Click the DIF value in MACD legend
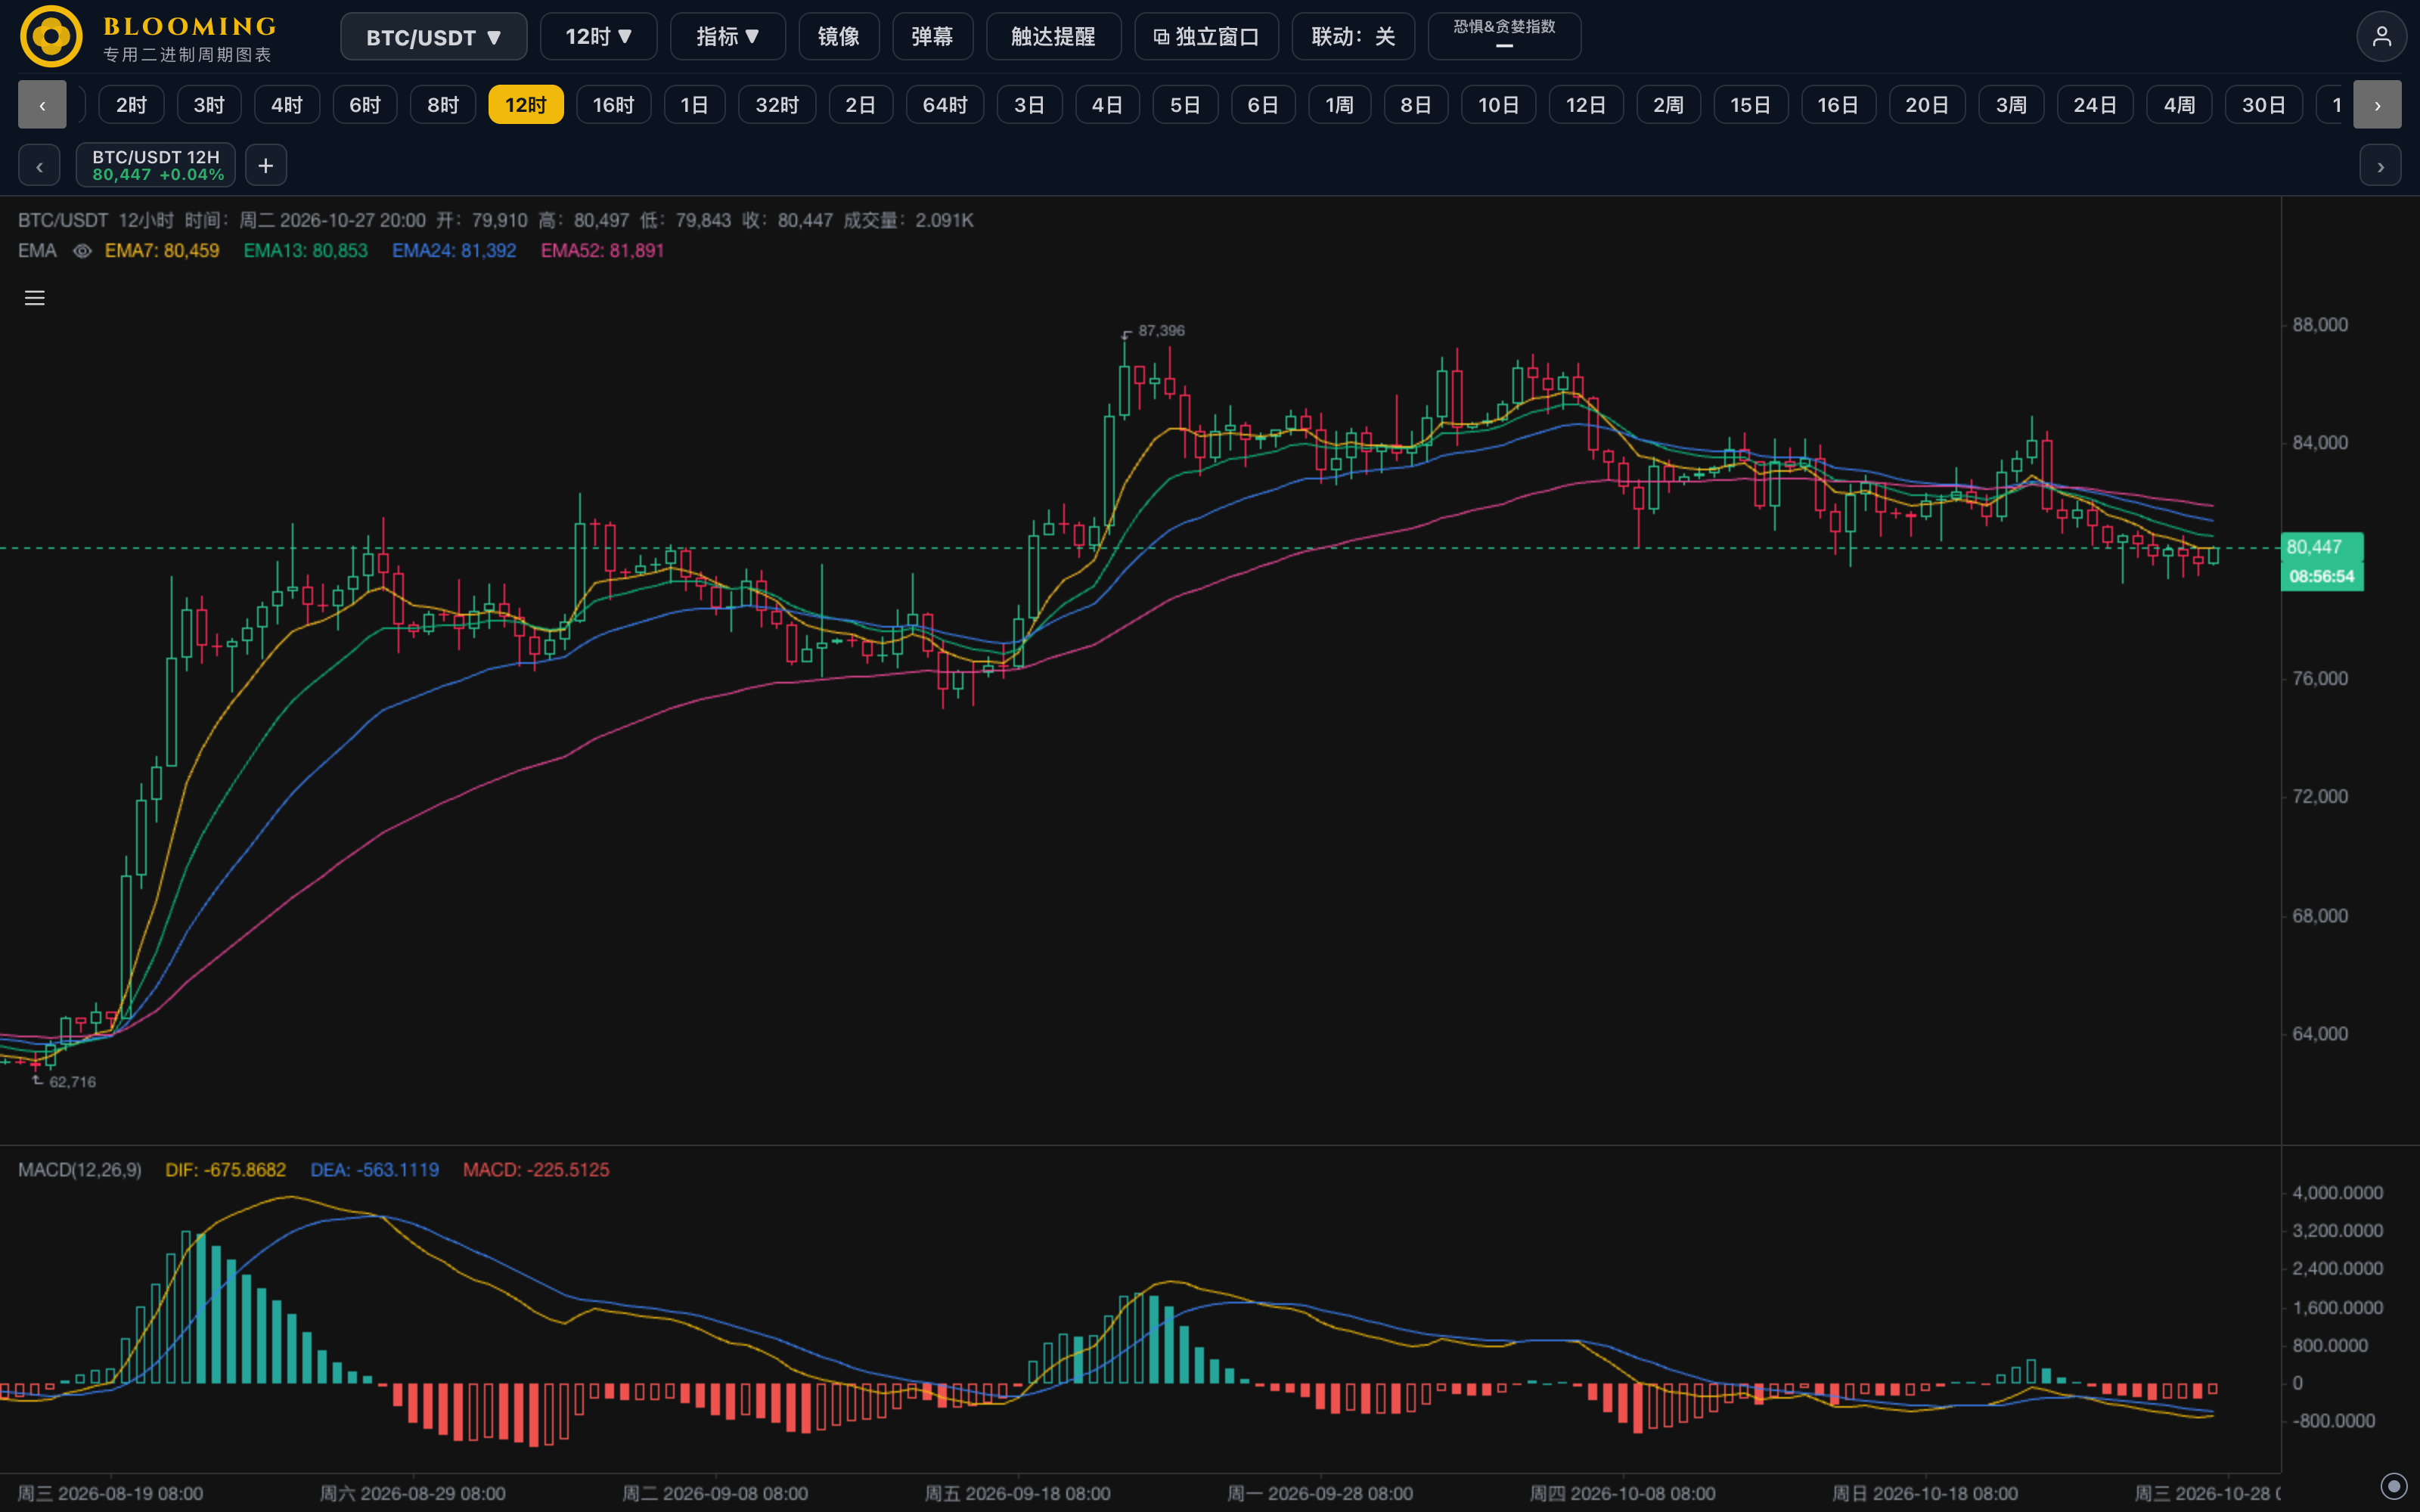This screenshot has width=2420, height=1512. pyautogui.click(x=226, y=1170)
